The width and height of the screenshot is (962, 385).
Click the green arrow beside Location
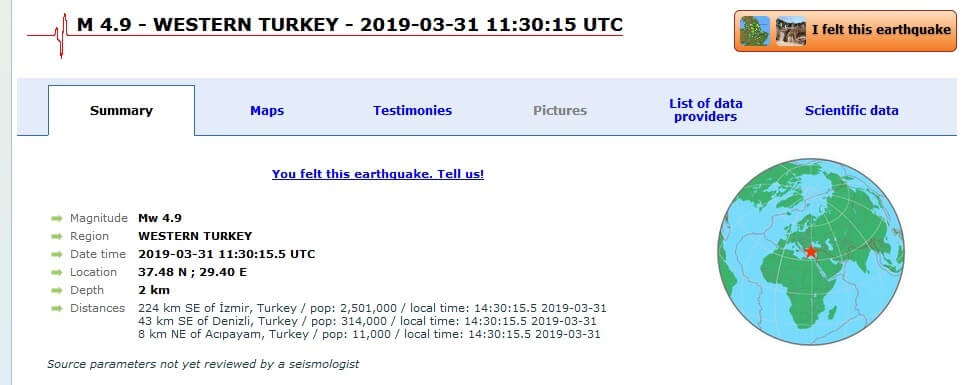[57, 272]
